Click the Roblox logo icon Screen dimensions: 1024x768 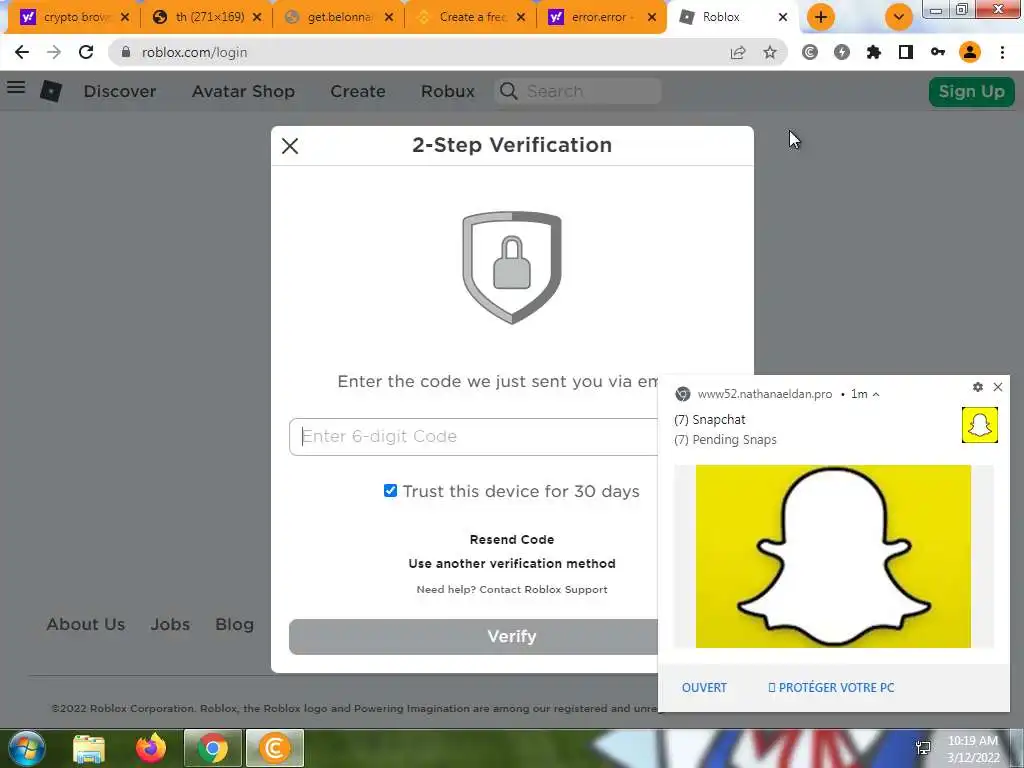click(51, 91)
